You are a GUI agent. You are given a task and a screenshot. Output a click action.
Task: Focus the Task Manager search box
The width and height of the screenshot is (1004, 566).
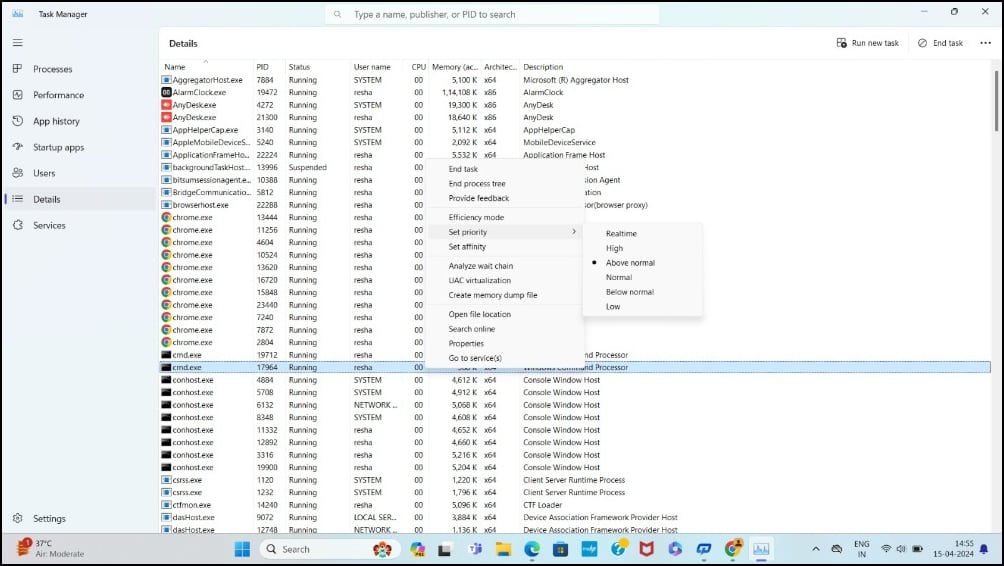492,15
